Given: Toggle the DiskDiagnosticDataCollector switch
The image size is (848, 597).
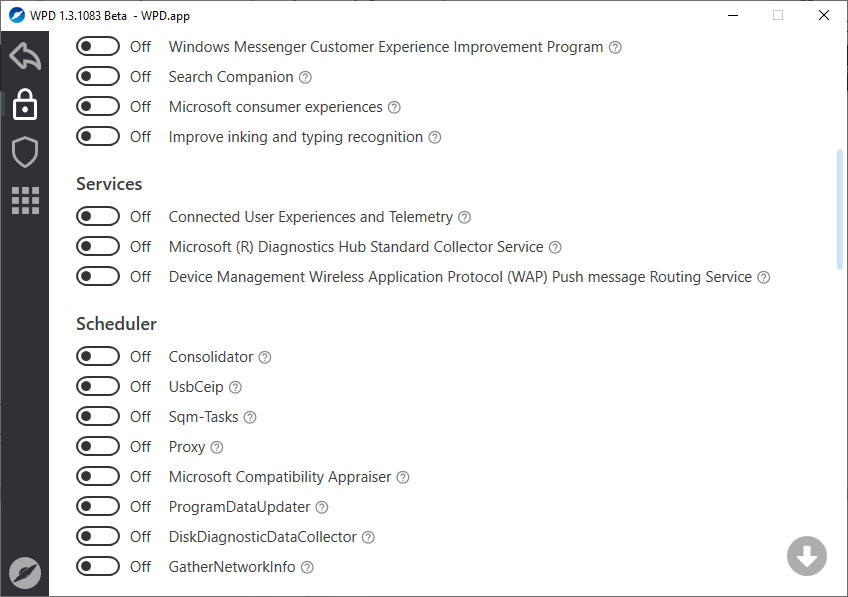Looking at the screenshot, I should pos(98,537).
